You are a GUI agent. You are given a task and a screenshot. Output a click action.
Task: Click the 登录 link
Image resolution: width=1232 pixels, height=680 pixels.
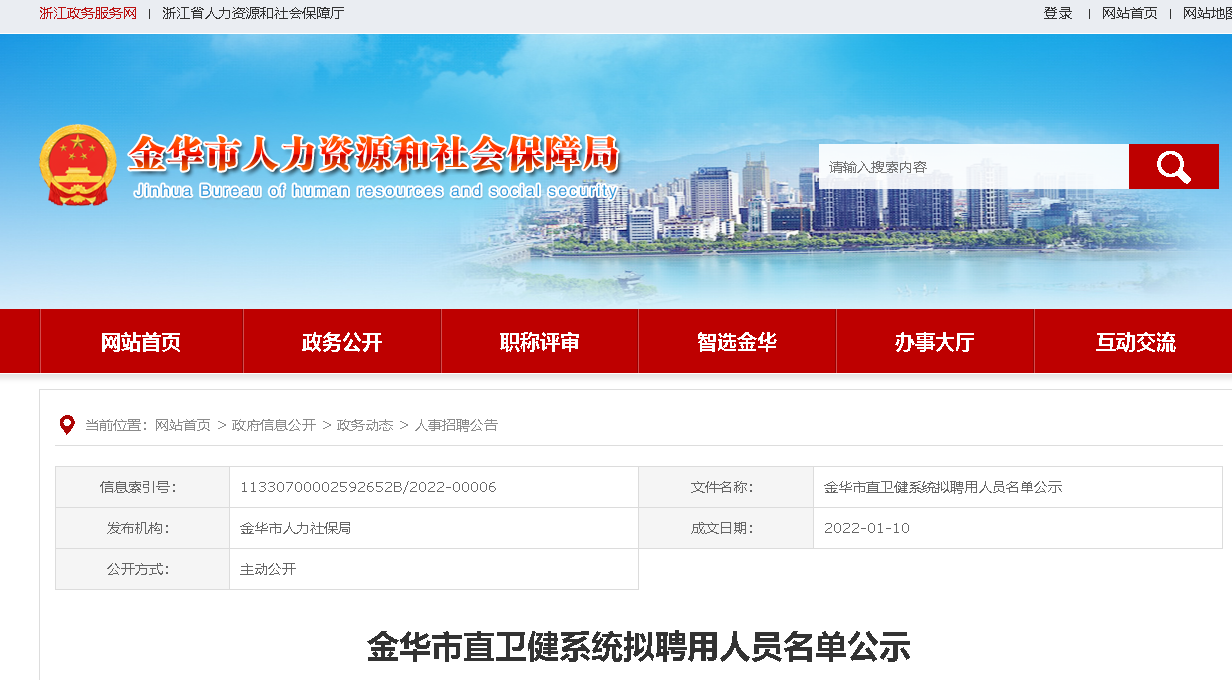(x=1058, y=13)
